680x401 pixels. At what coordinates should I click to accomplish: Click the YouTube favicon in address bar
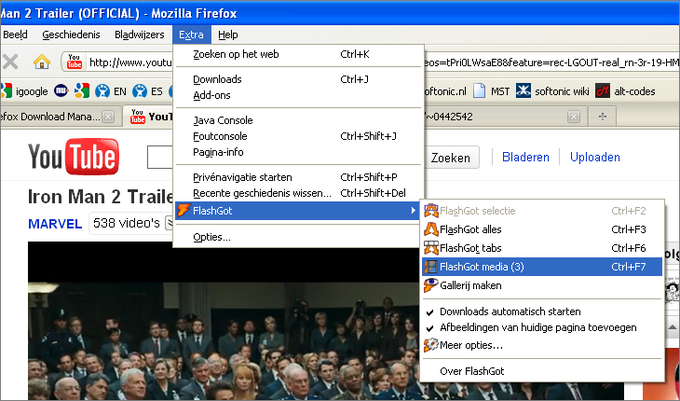(74, 62)
